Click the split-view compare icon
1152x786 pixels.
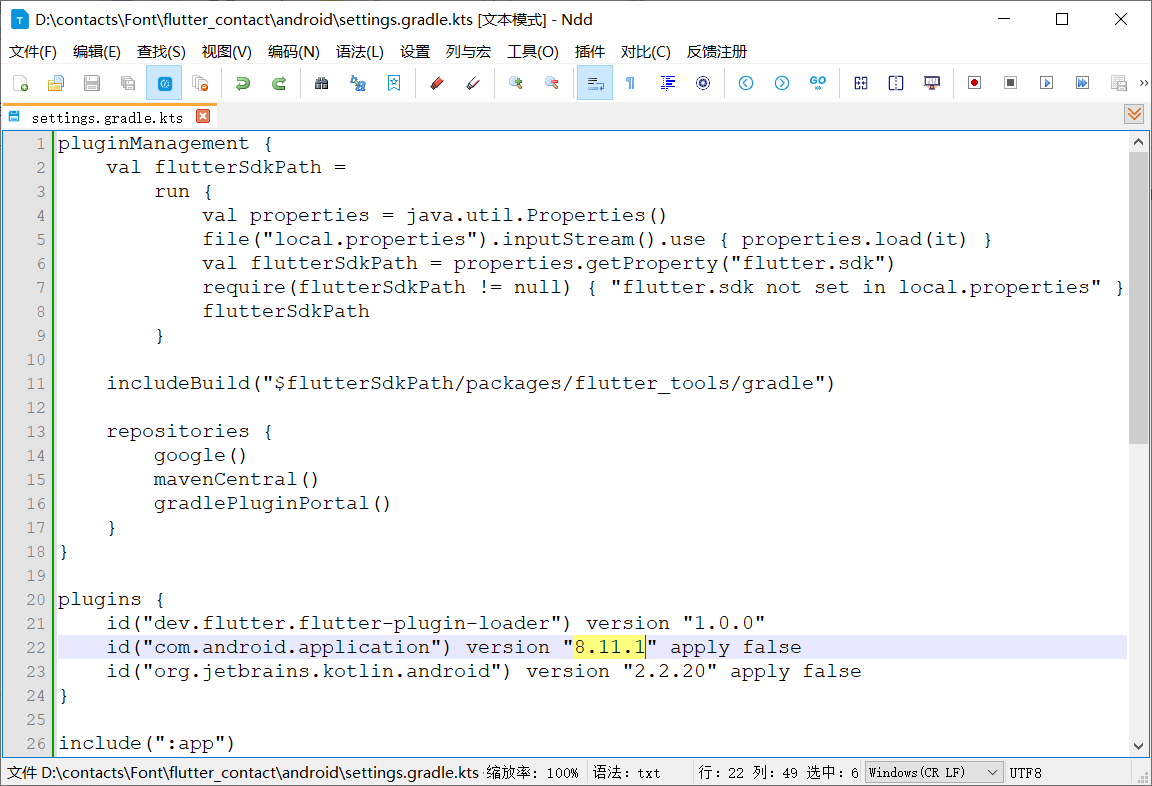[x=896, y=83]
